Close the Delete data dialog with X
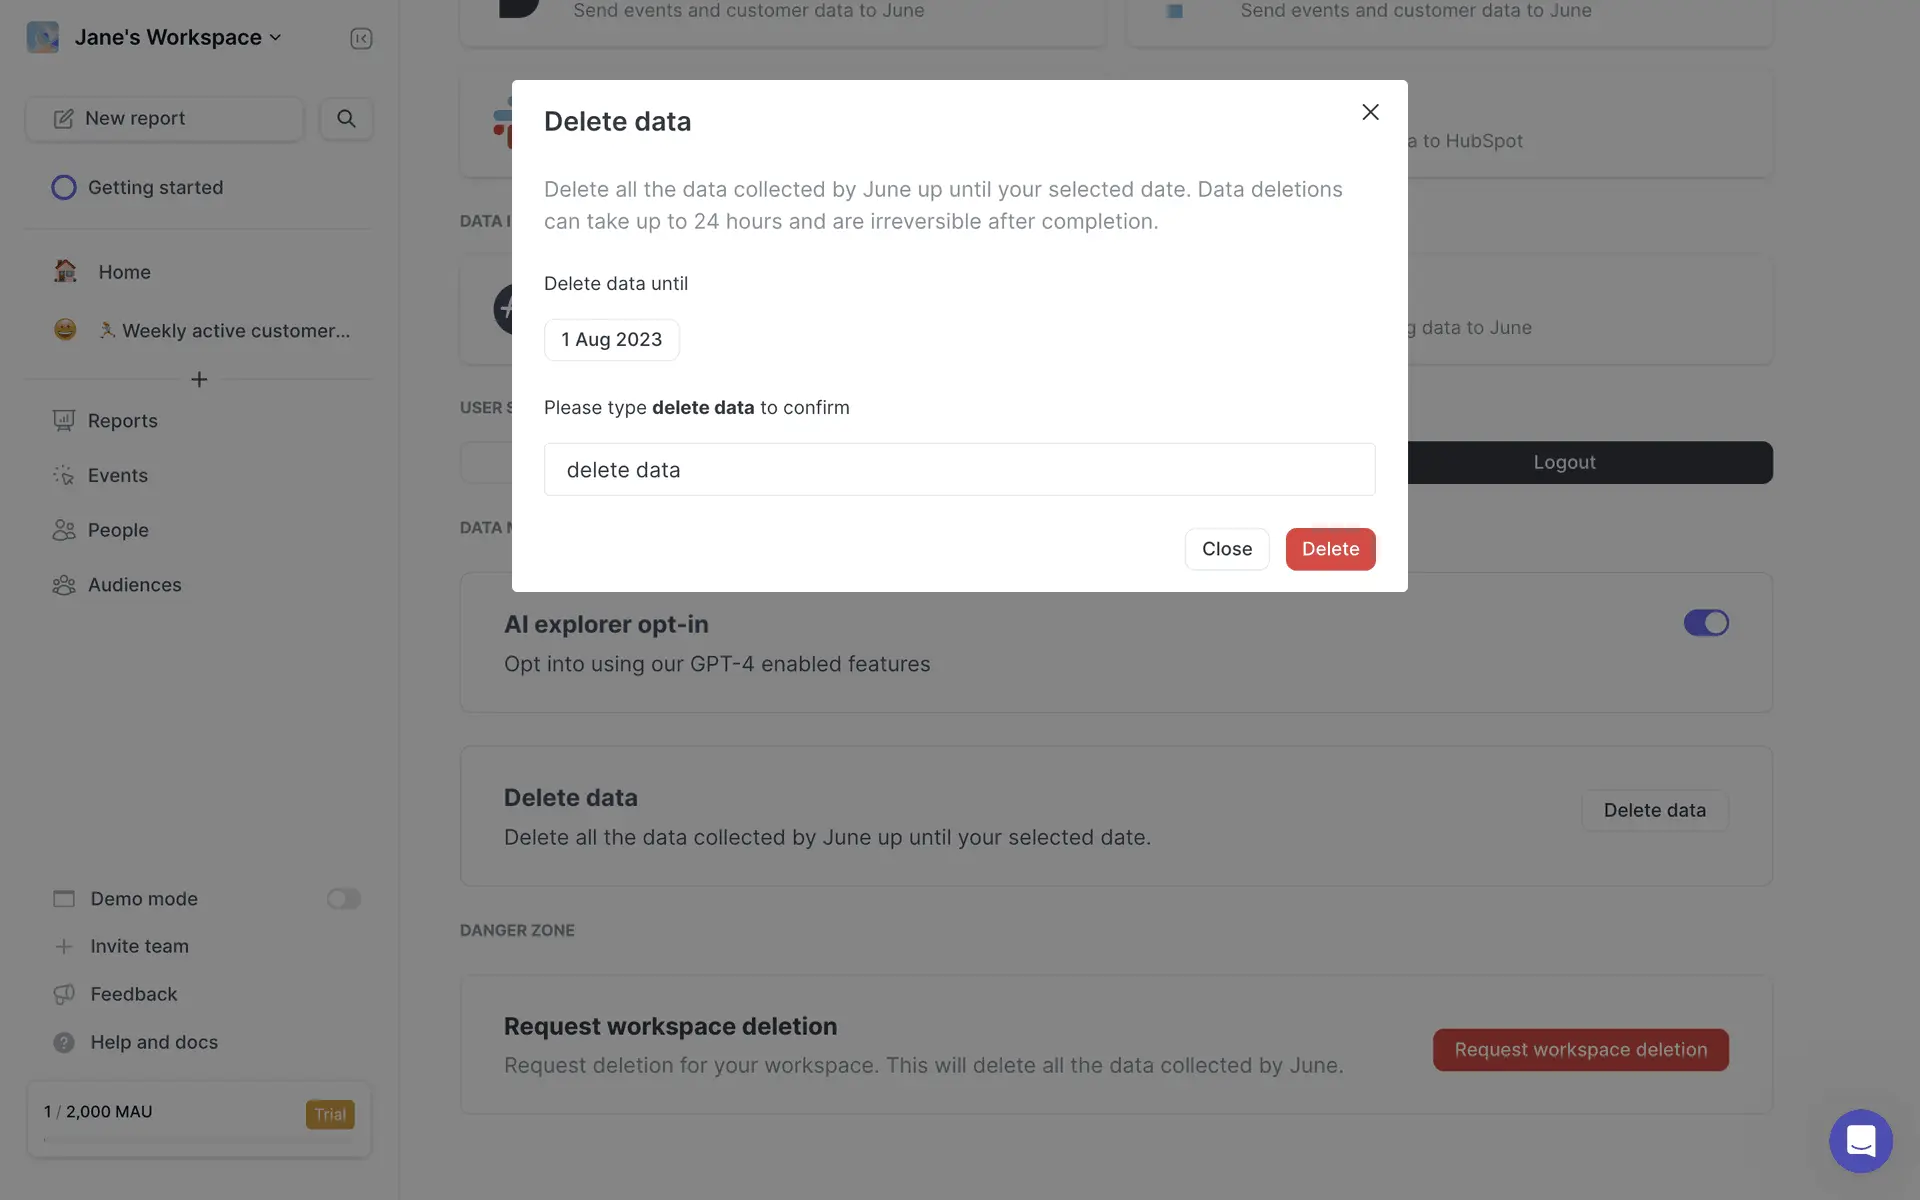Image resolution: width=1920 pixels, height=1200 pixels. [1370, 112]
